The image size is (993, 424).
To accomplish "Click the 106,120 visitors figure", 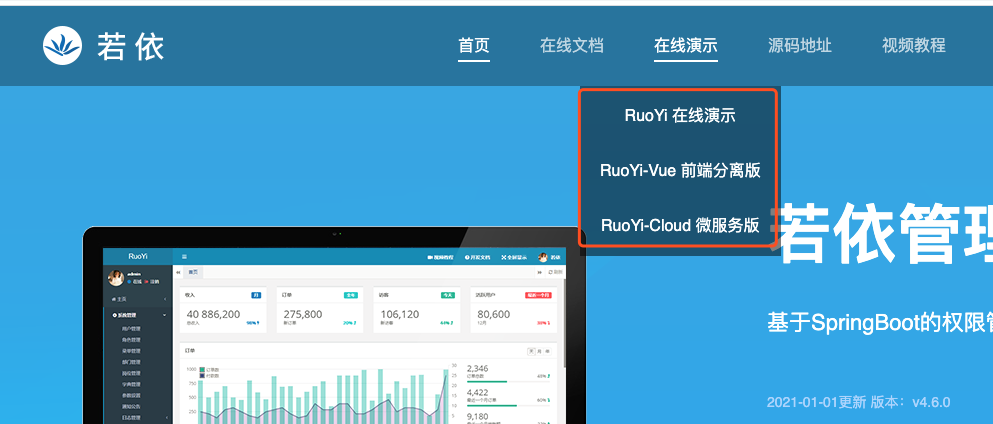I will click(x=400, y=314).
